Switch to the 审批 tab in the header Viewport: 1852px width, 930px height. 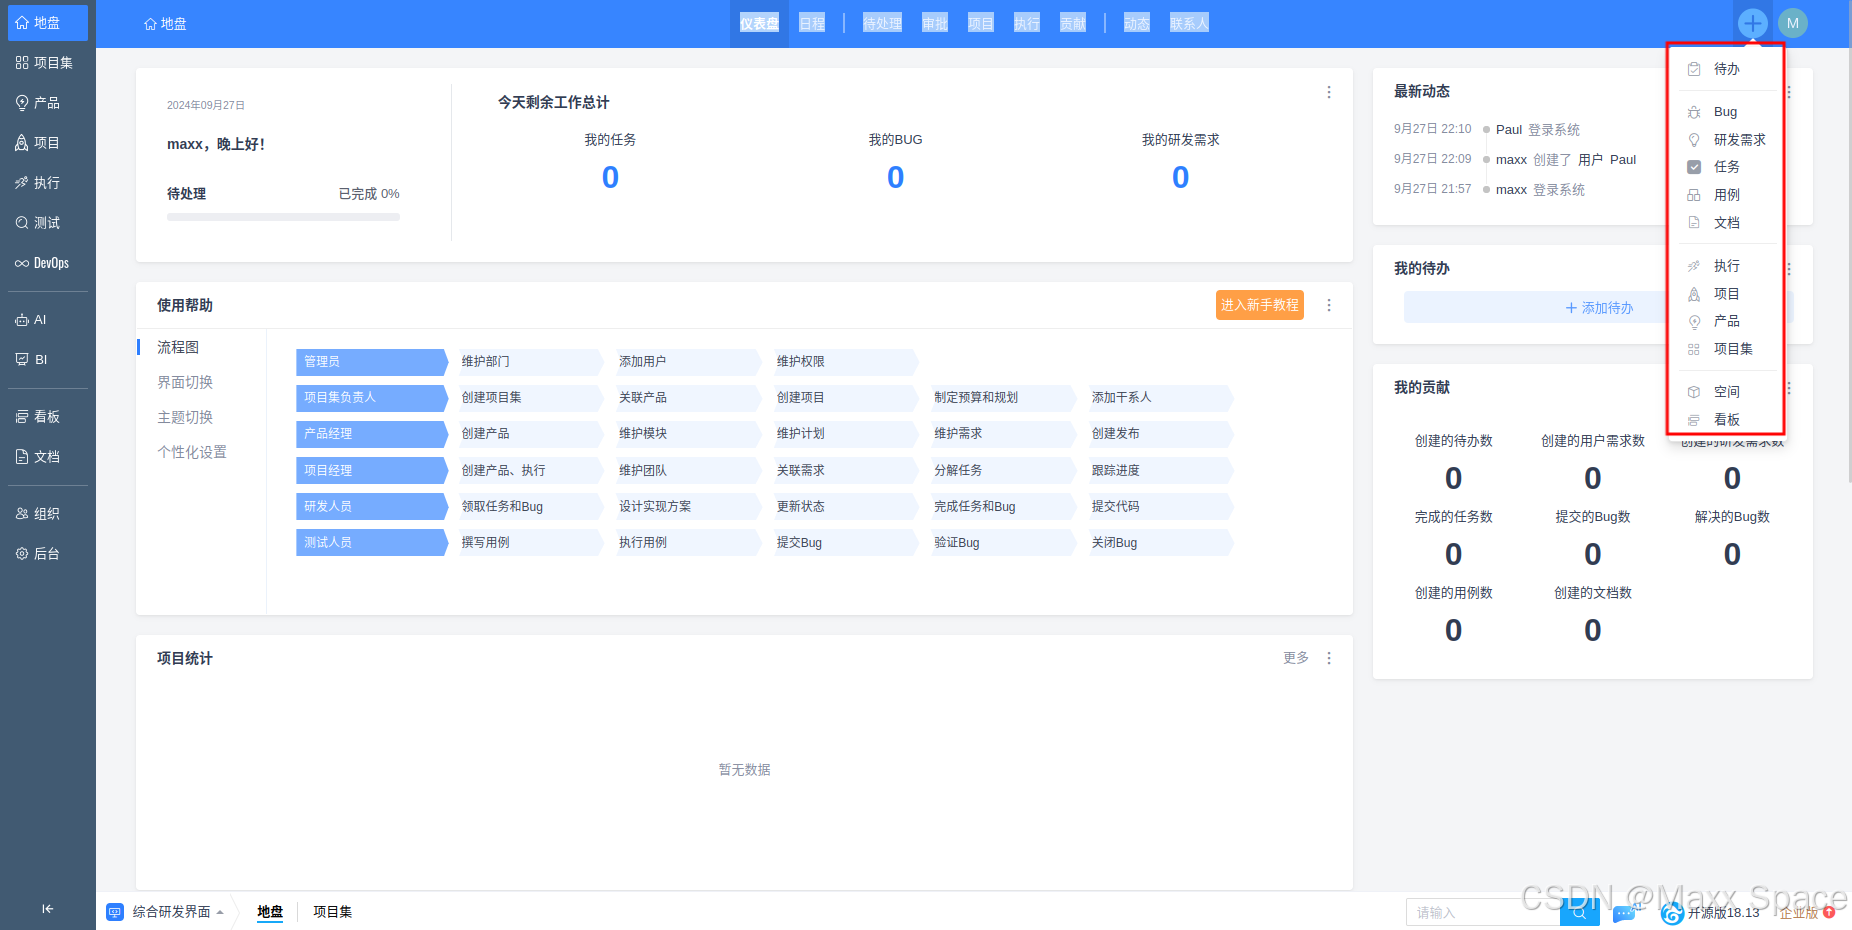click(934, 23)
